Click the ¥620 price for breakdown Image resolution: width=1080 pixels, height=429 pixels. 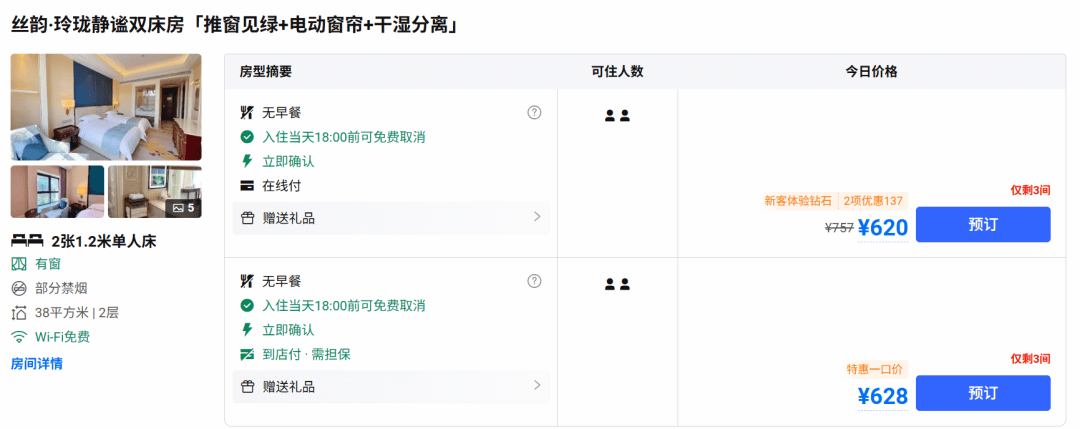click(883, 227)
